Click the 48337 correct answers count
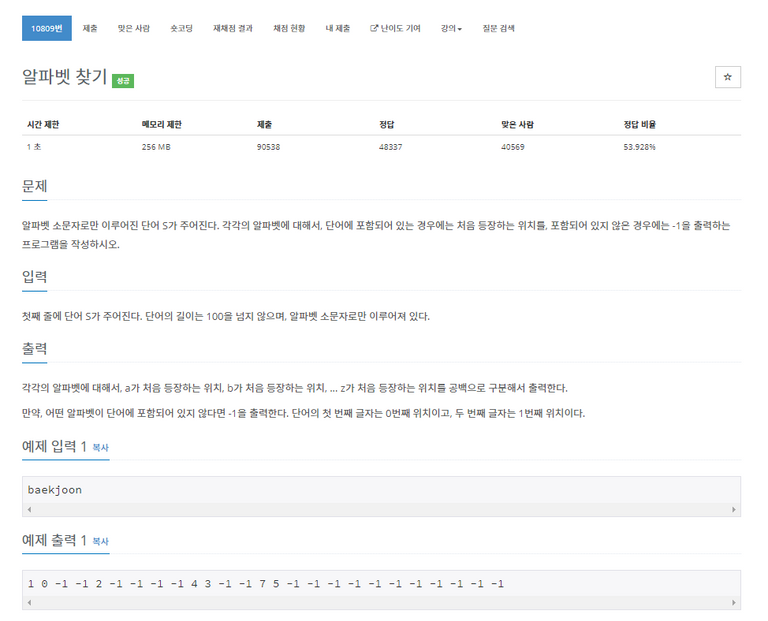The height and width of the screenshot is (621, 768). pos(390,147)
